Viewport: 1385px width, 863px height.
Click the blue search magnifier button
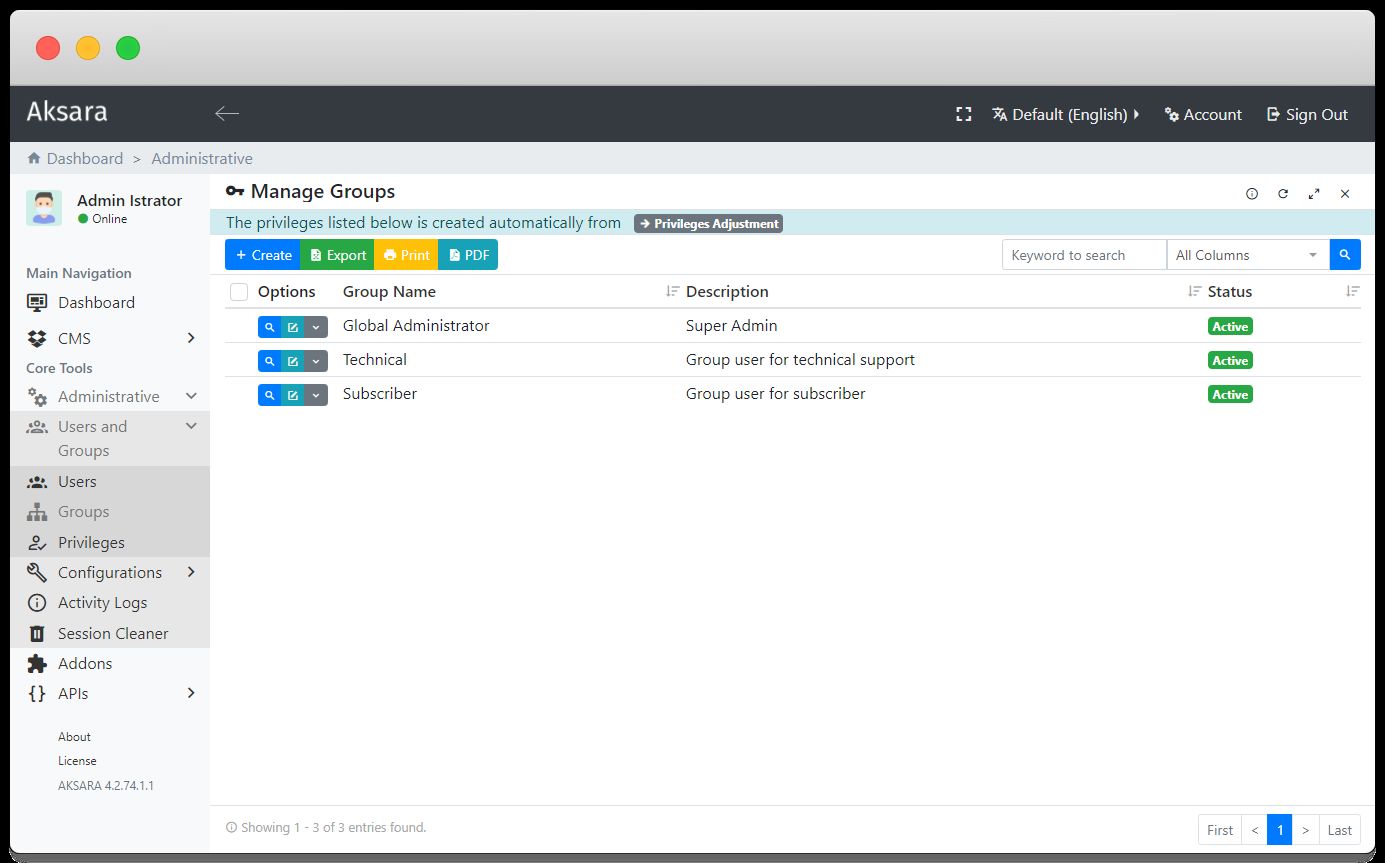[1345, 255]
